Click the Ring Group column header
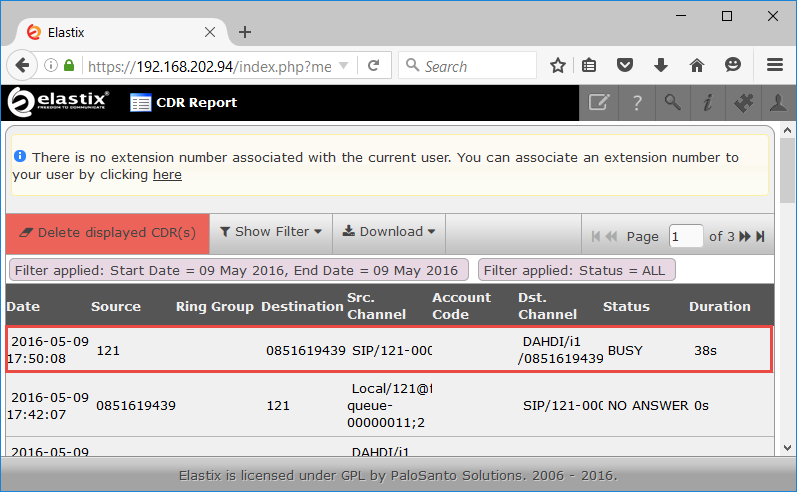Image resolution: width=797 pixels, height=492 pixels. click(214, 306)
